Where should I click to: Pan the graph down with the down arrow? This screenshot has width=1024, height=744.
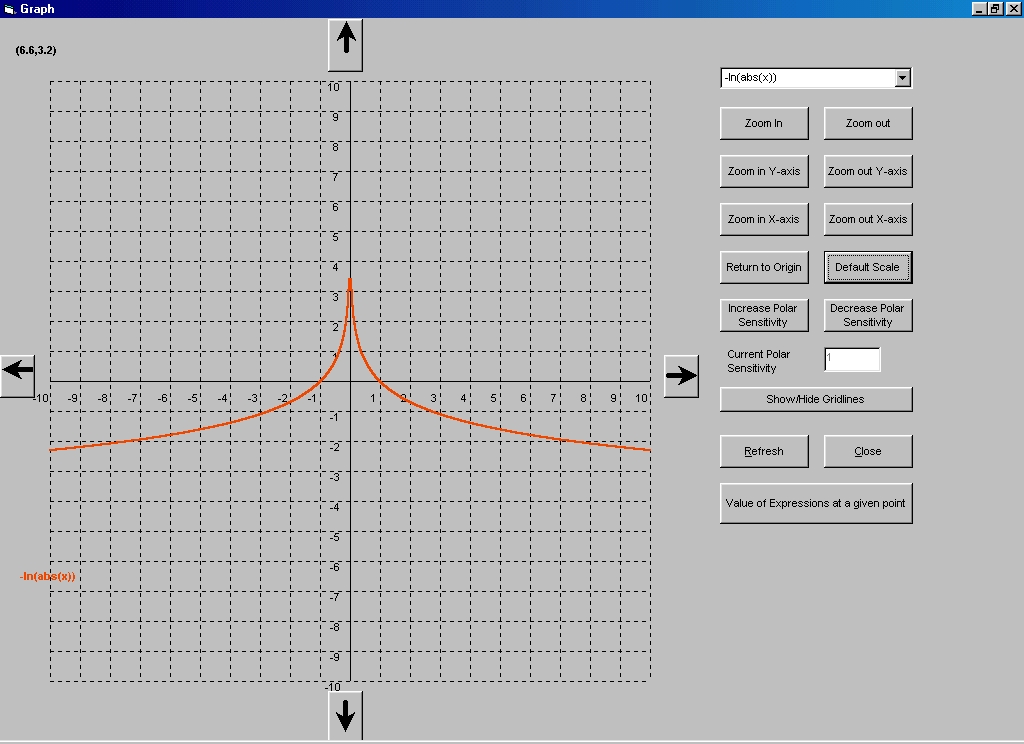(345, 715)
